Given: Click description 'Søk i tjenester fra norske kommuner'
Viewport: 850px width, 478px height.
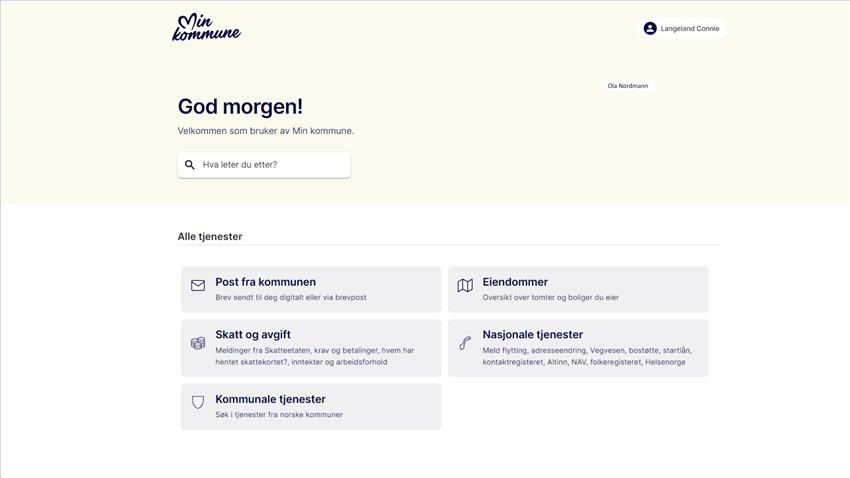Looking at the screenshot, I should tap(279, 415).
